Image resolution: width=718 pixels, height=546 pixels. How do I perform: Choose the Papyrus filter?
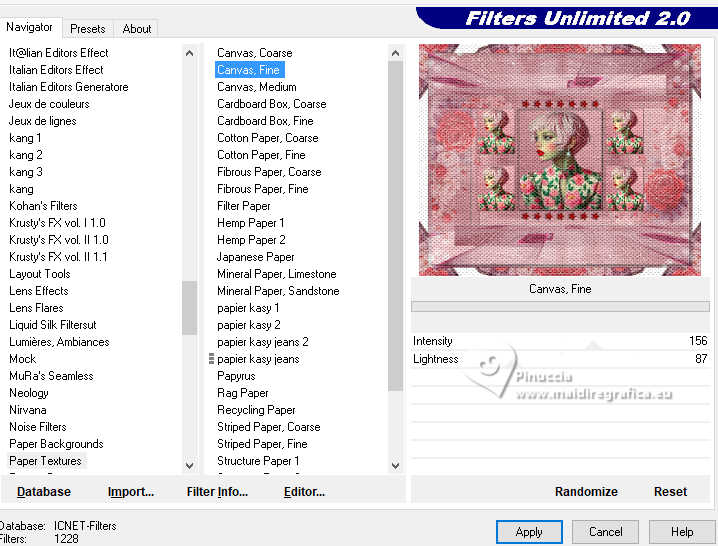click(x=236, y=376)
